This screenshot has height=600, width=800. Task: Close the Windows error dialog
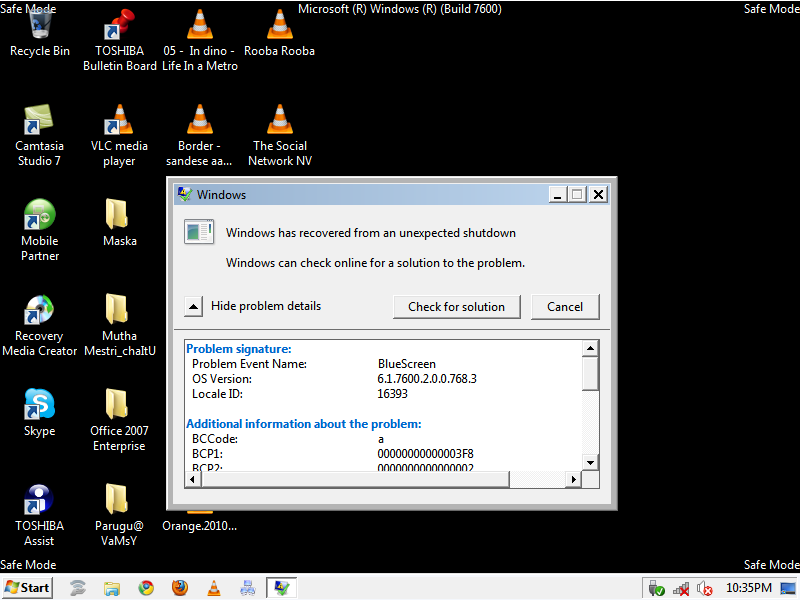pyautogui.click(x=598, y=194)
